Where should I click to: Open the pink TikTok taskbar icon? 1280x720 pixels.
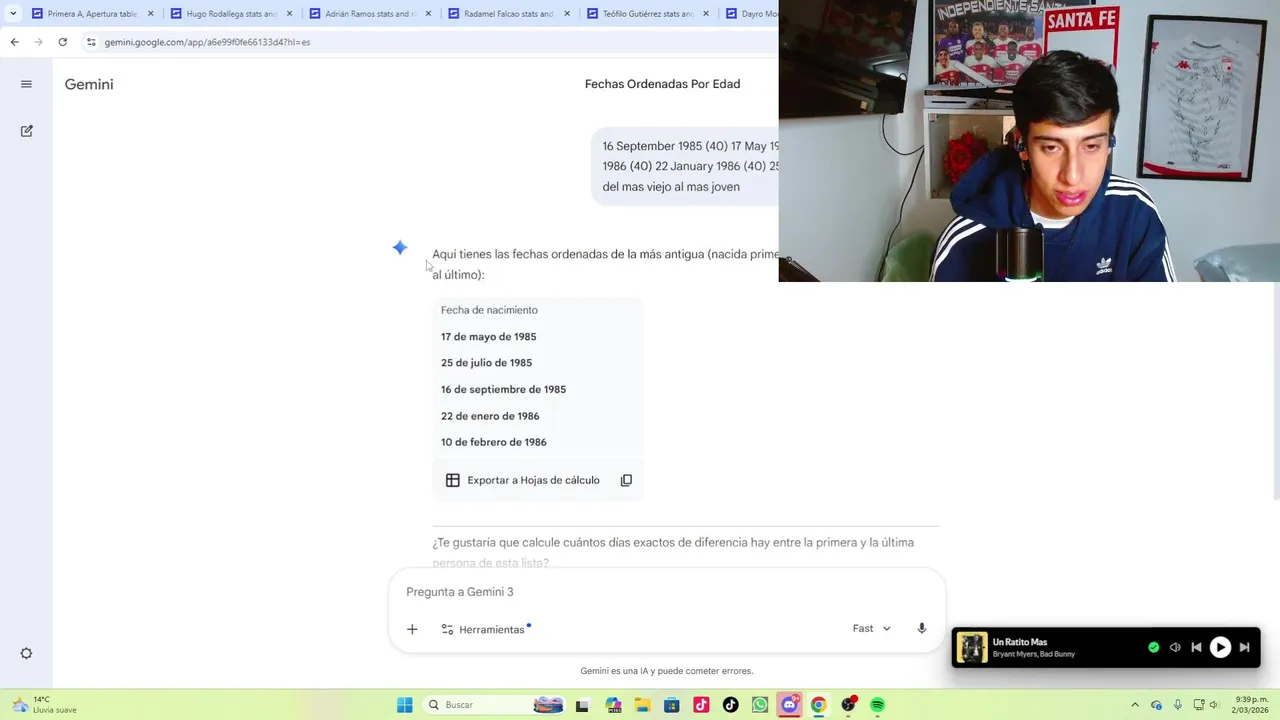click(701, 705)
